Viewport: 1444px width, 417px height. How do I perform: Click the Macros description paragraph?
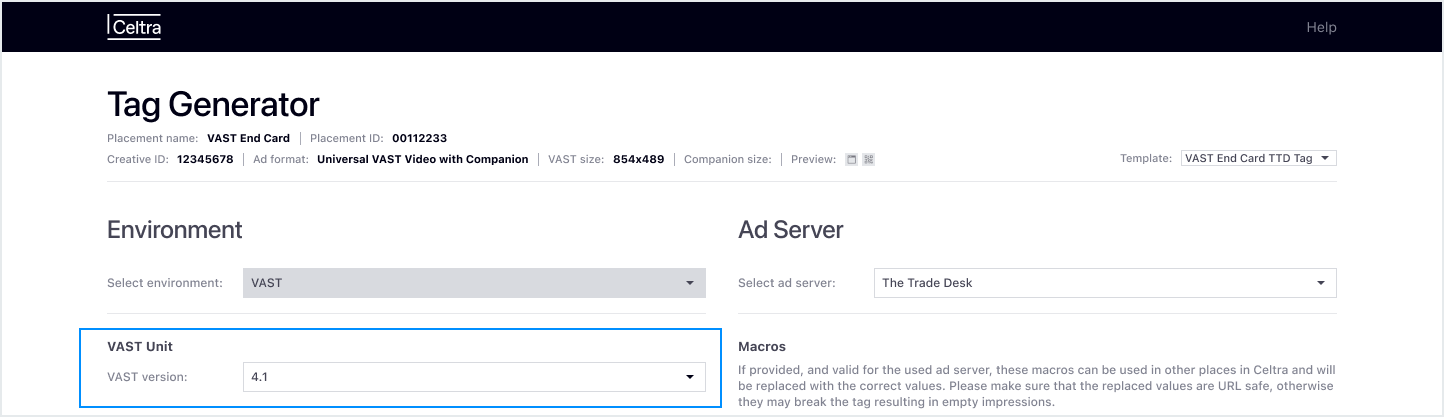[x=1036, y=386]
